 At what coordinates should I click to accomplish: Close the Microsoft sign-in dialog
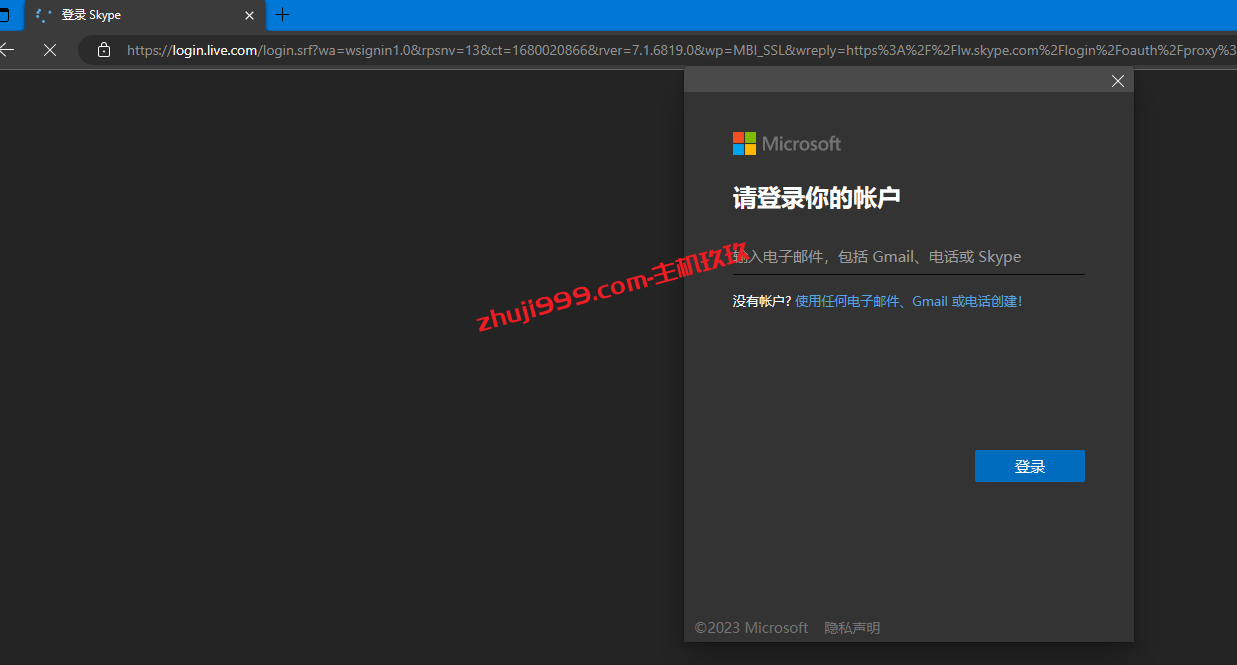[x=1118, y=81]
